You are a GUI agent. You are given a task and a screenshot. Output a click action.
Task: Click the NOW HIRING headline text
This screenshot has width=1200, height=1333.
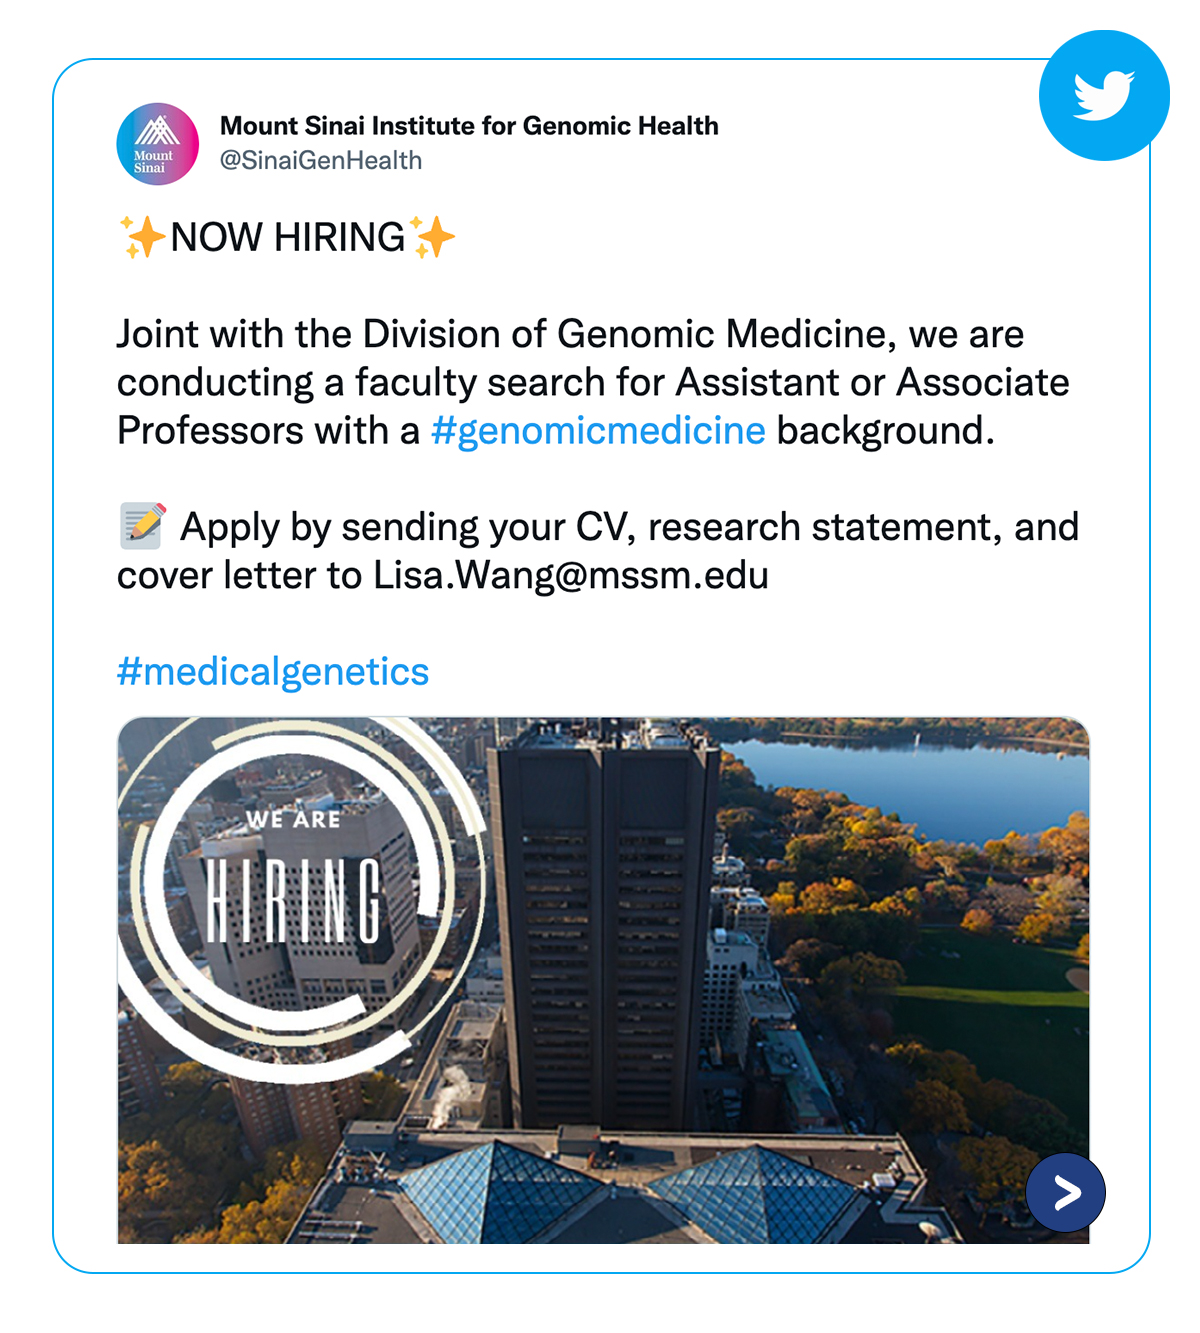[288, 238]
